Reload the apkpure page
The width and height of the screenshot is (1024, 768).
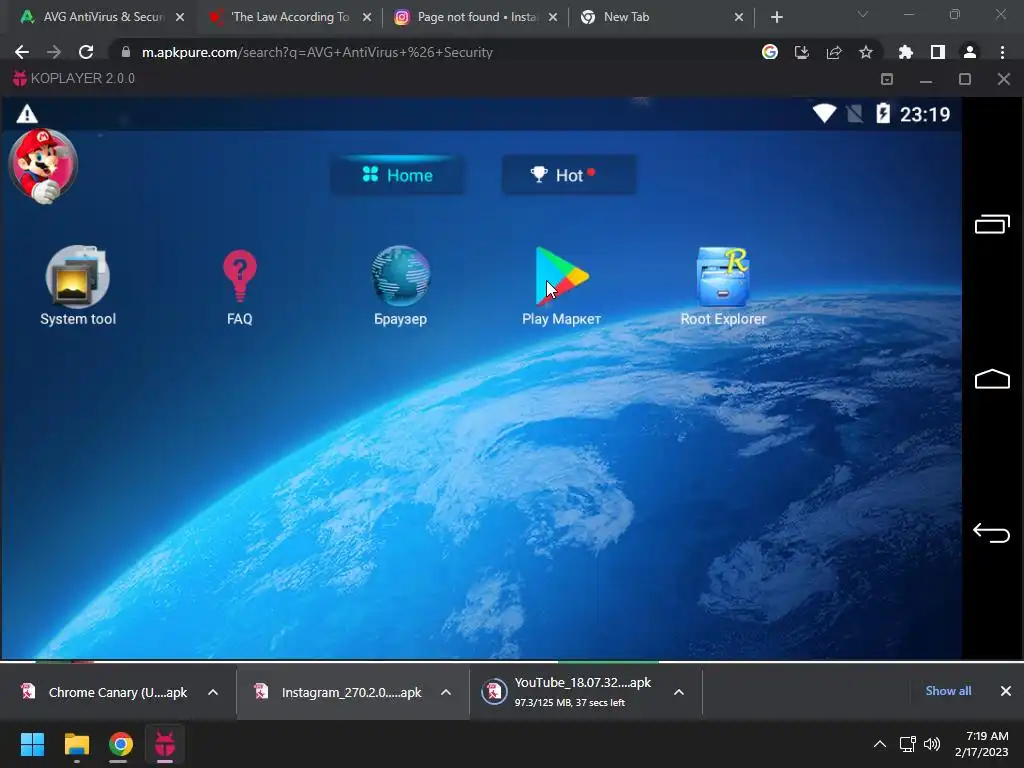click(x=86, y=52)
